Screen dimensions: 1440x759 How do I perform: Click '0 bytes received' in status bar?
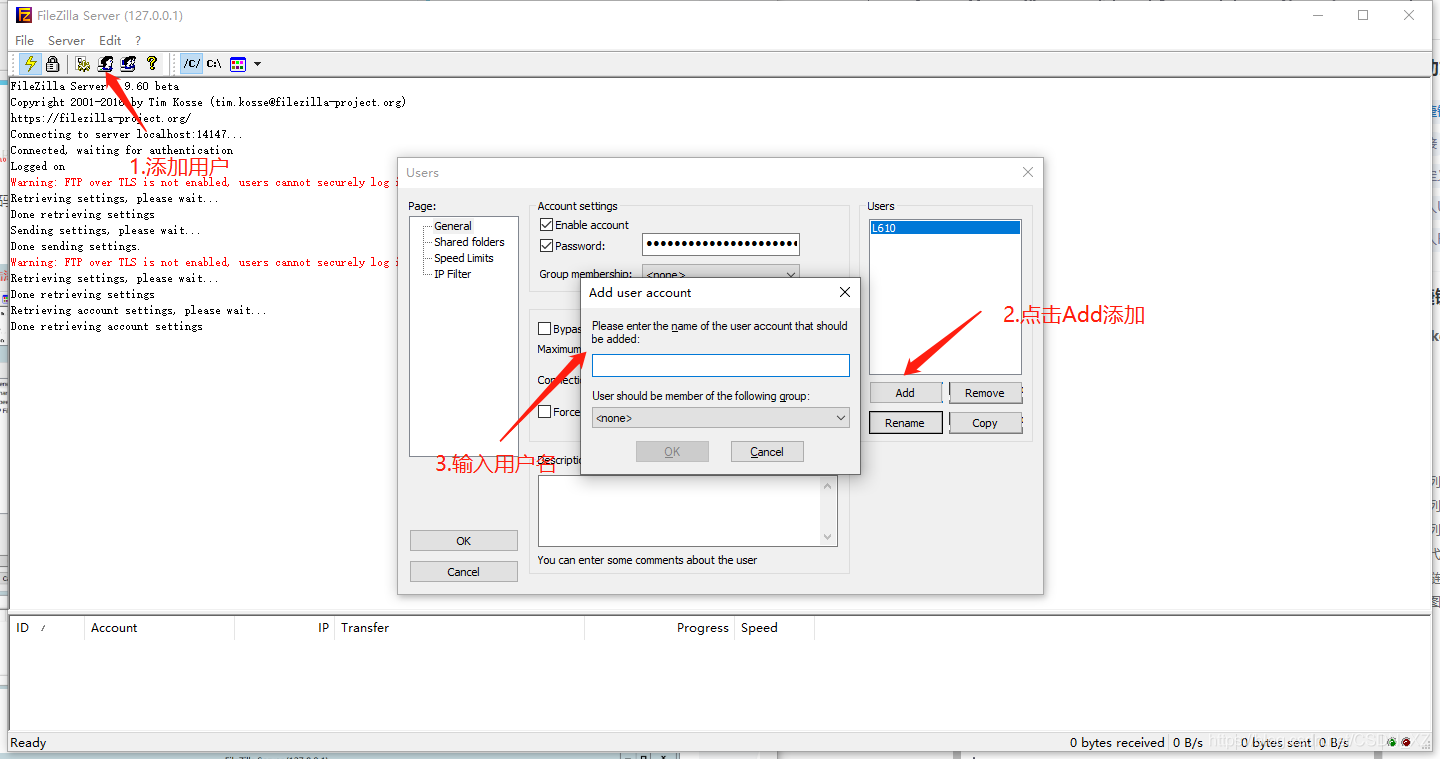click(x=1117, y=742)
